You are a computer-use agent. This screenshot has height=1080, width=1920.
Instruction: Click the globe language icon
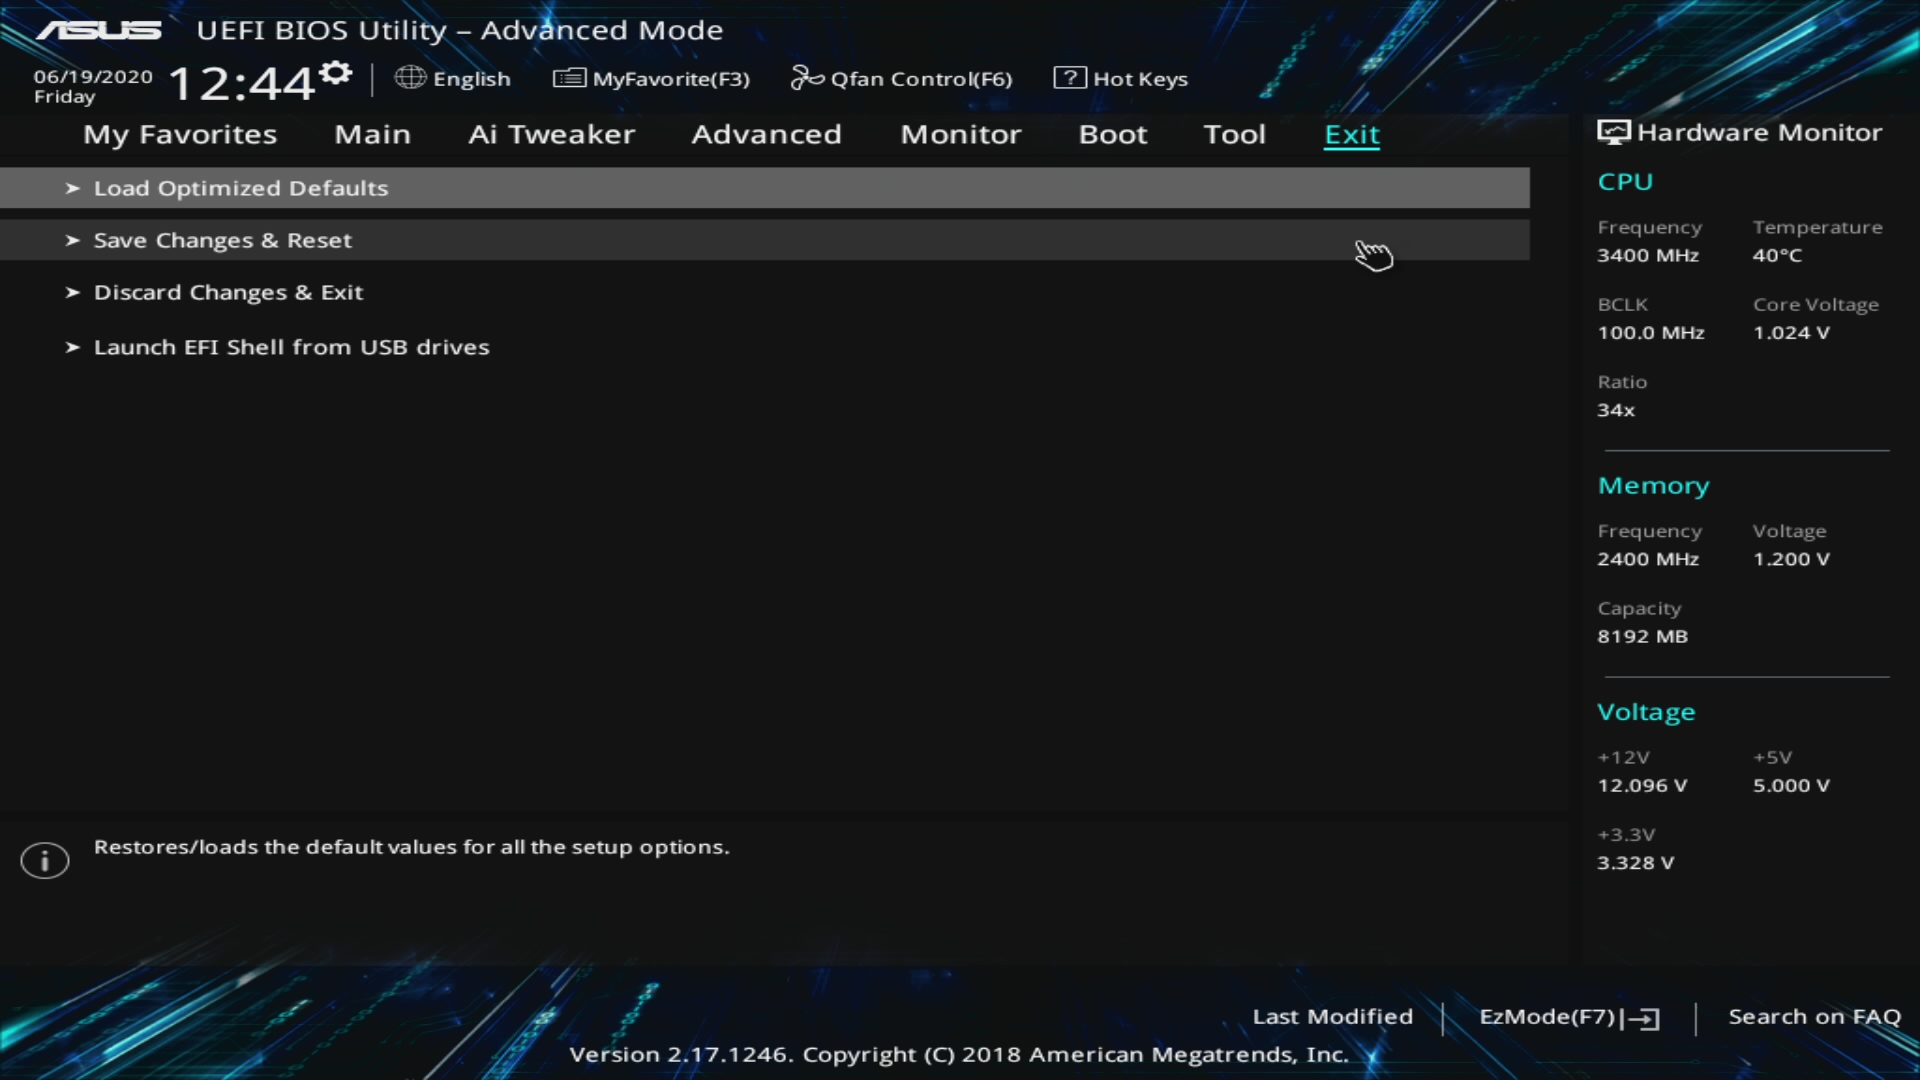410,77
